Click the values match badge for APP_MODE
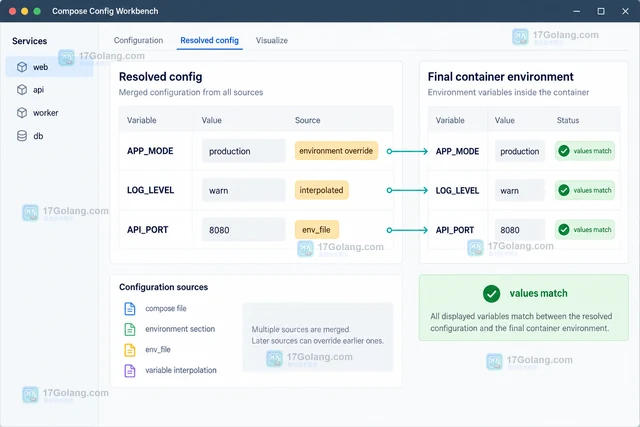This screenshot has height=427, width=640. tap(585, 151)
